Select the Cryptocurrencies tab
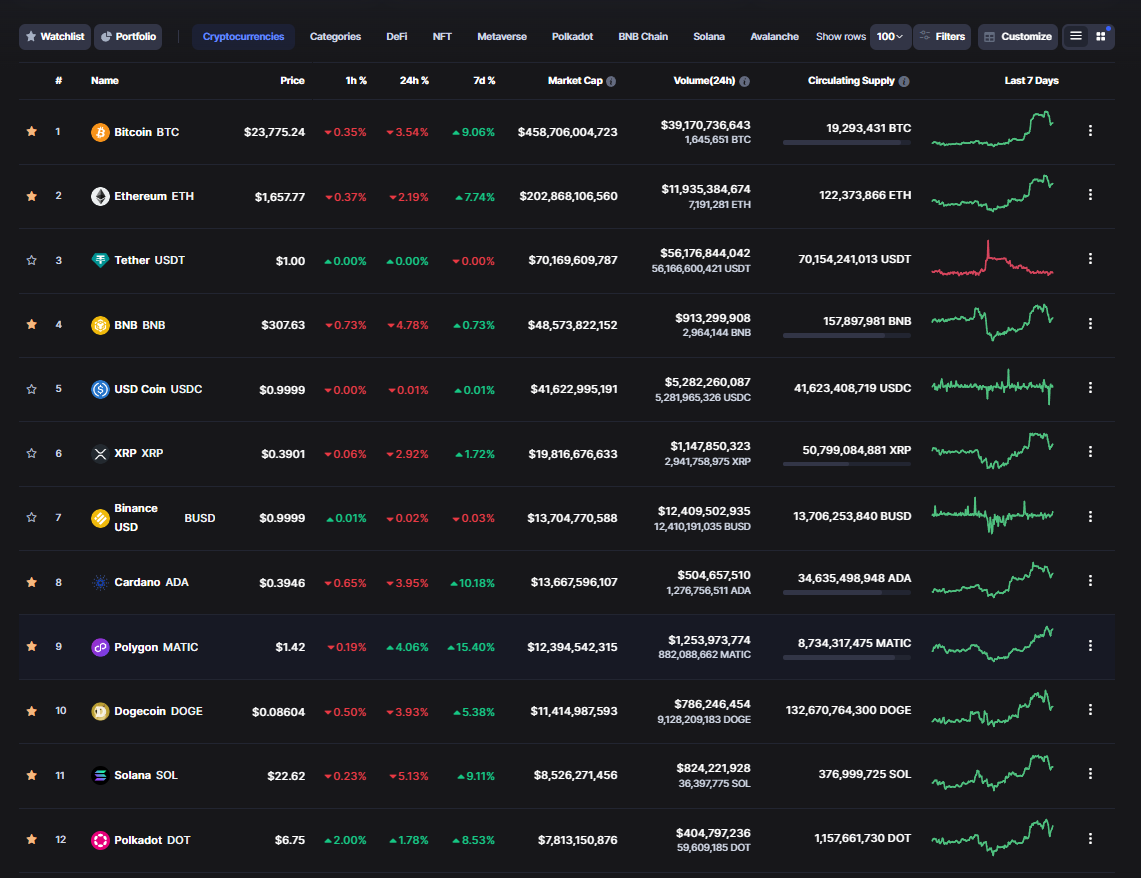1141x878 pixels. (243, 36)
